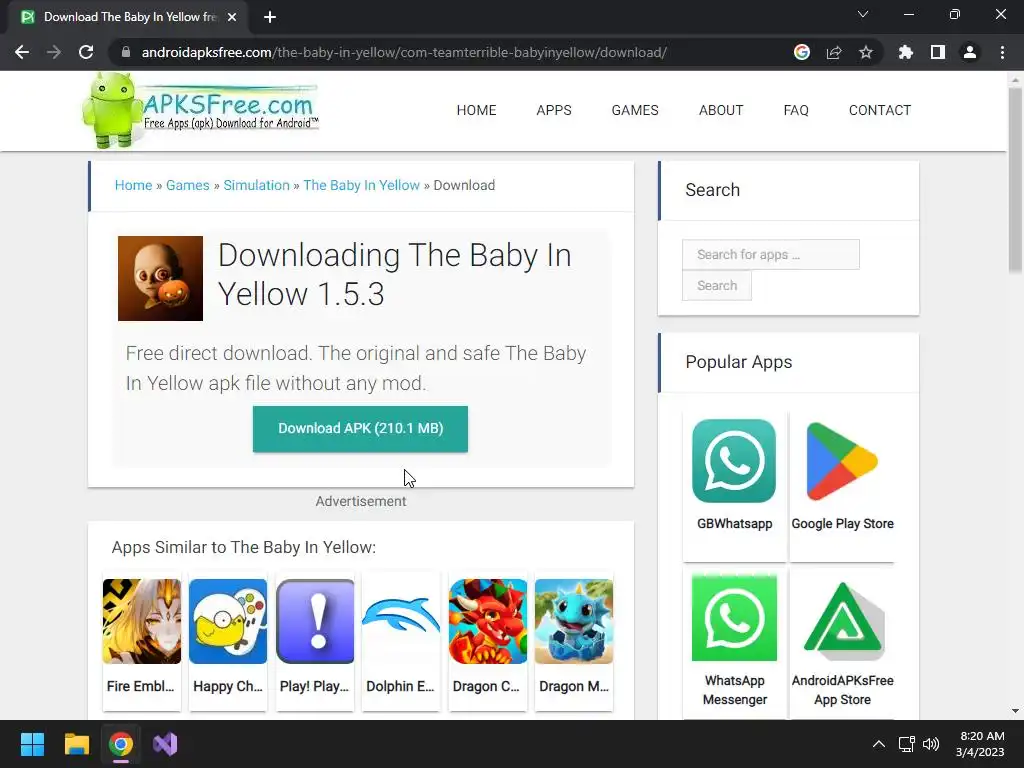
Task: Share this page via share icon
Action: [x=834, y=52]
